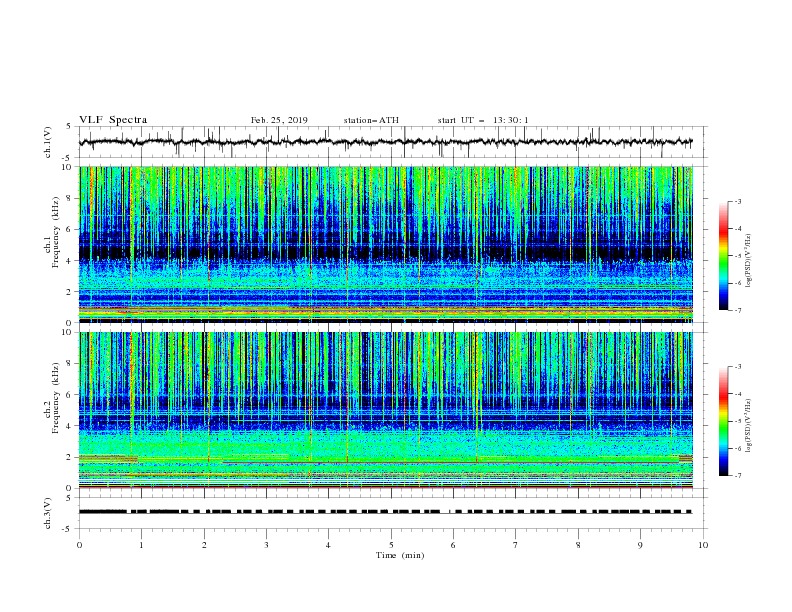The width and height of the screenshot is (792, 612).
Task: Click the "VLF Spectra" title text
Action: [113, 120]
